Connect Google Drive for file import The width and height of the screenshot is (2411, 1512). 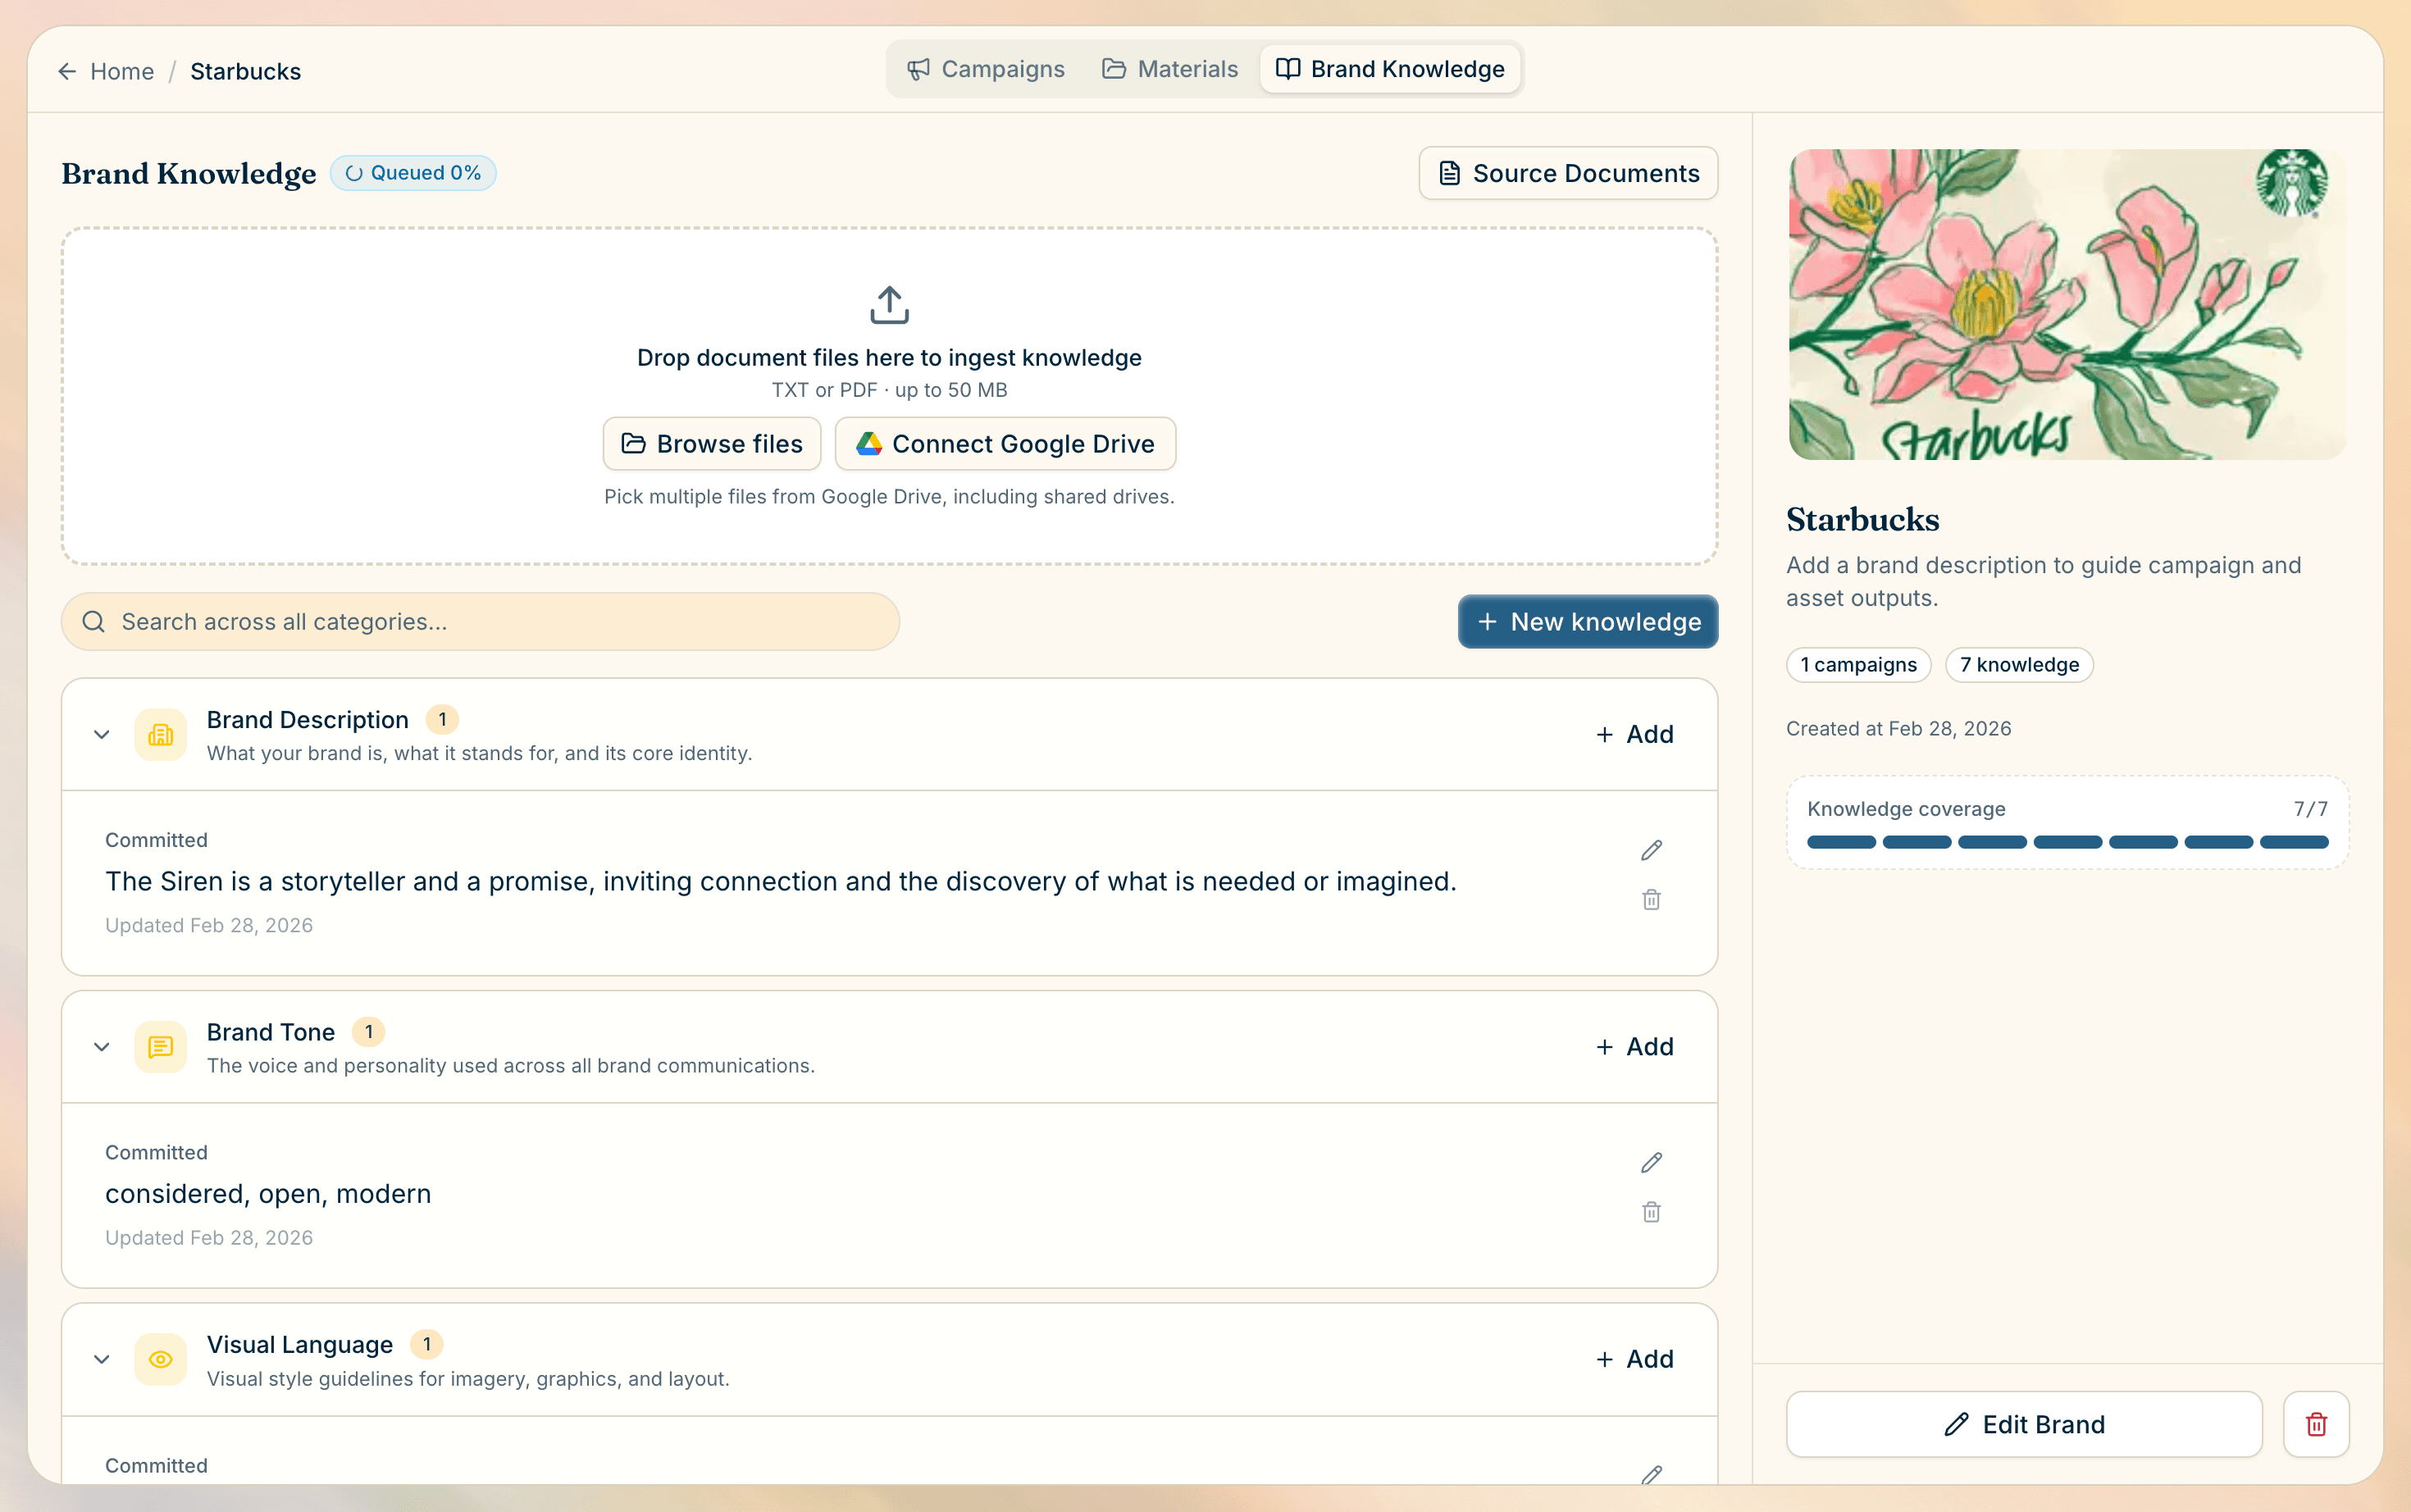[1005, 443]
